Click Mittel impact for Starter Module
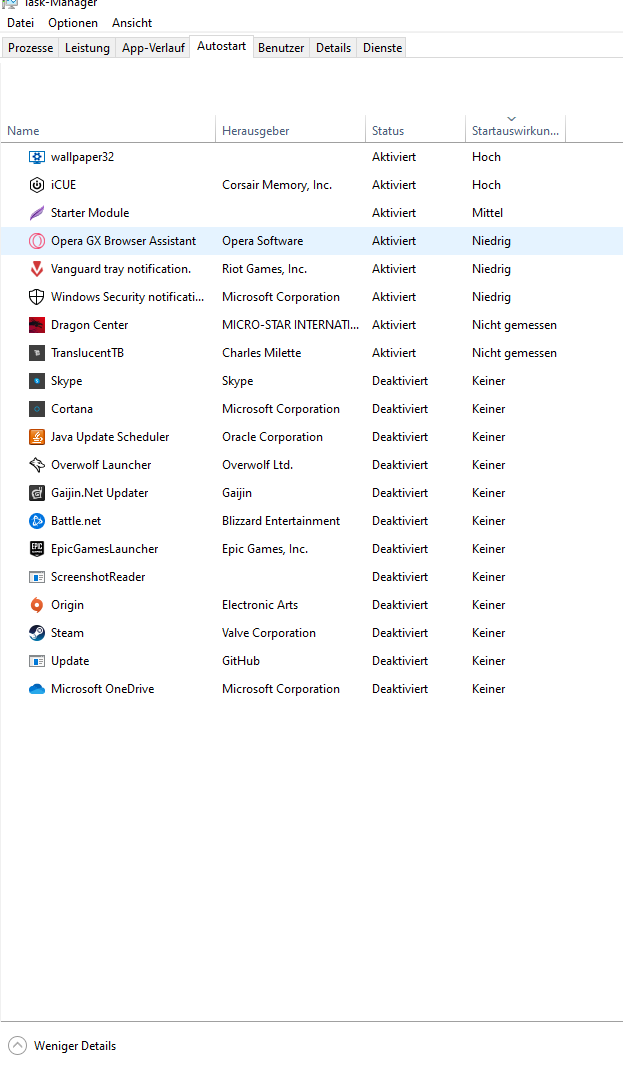The image size is (623, 1070). pyautogui.click(x=487, y=213)
